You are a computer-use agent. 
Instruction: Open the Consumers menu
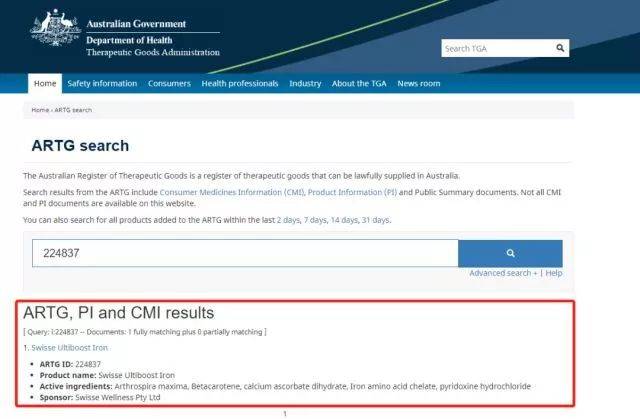coord(169,83)
